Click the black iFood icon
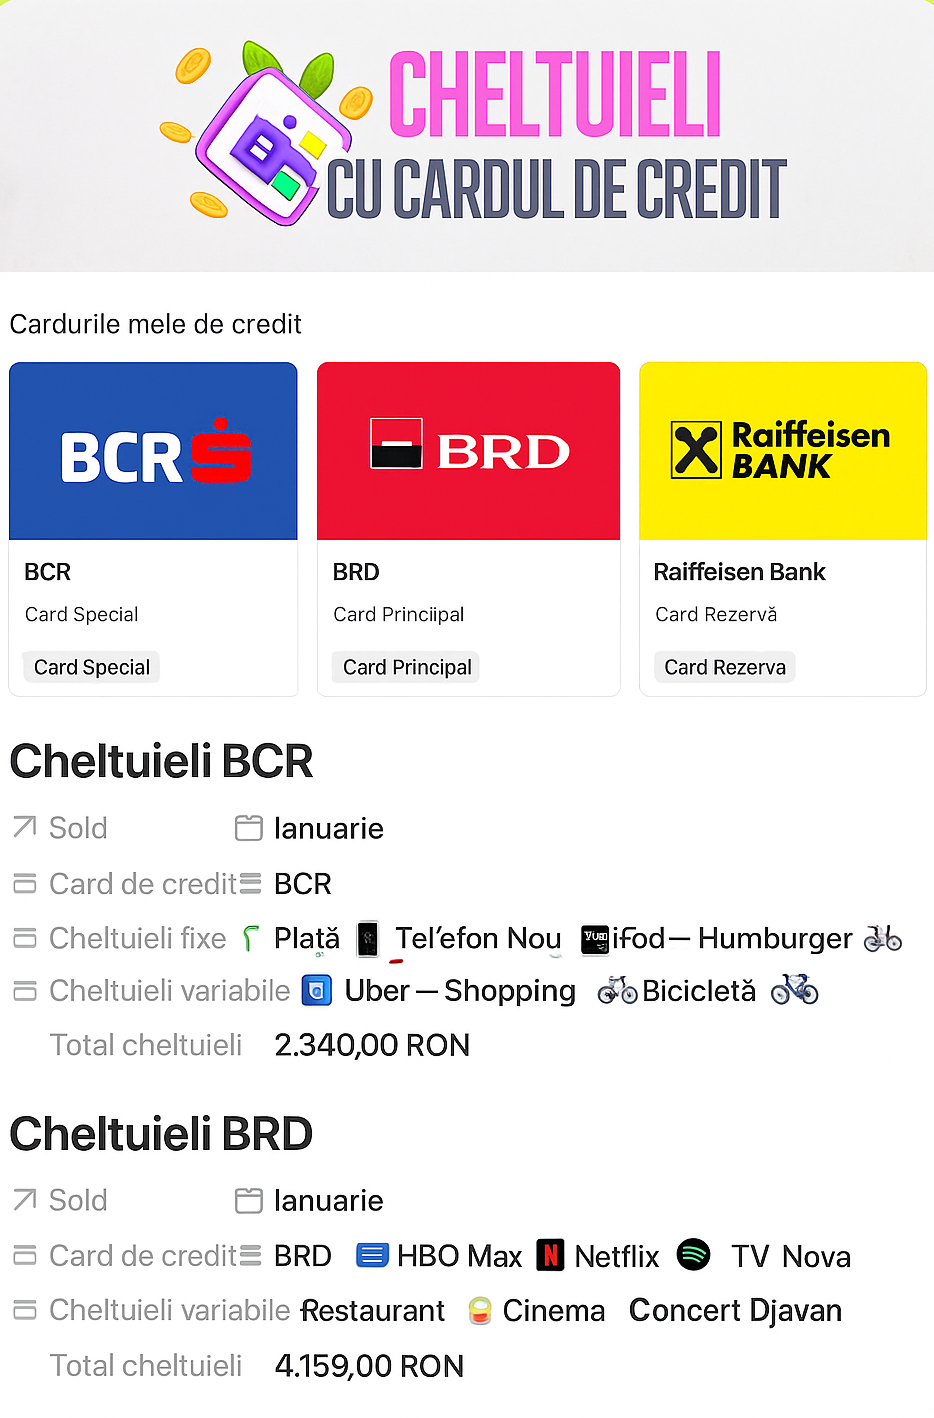The height and width of the screenshot is (1418, 934). (x=595, y=938)
